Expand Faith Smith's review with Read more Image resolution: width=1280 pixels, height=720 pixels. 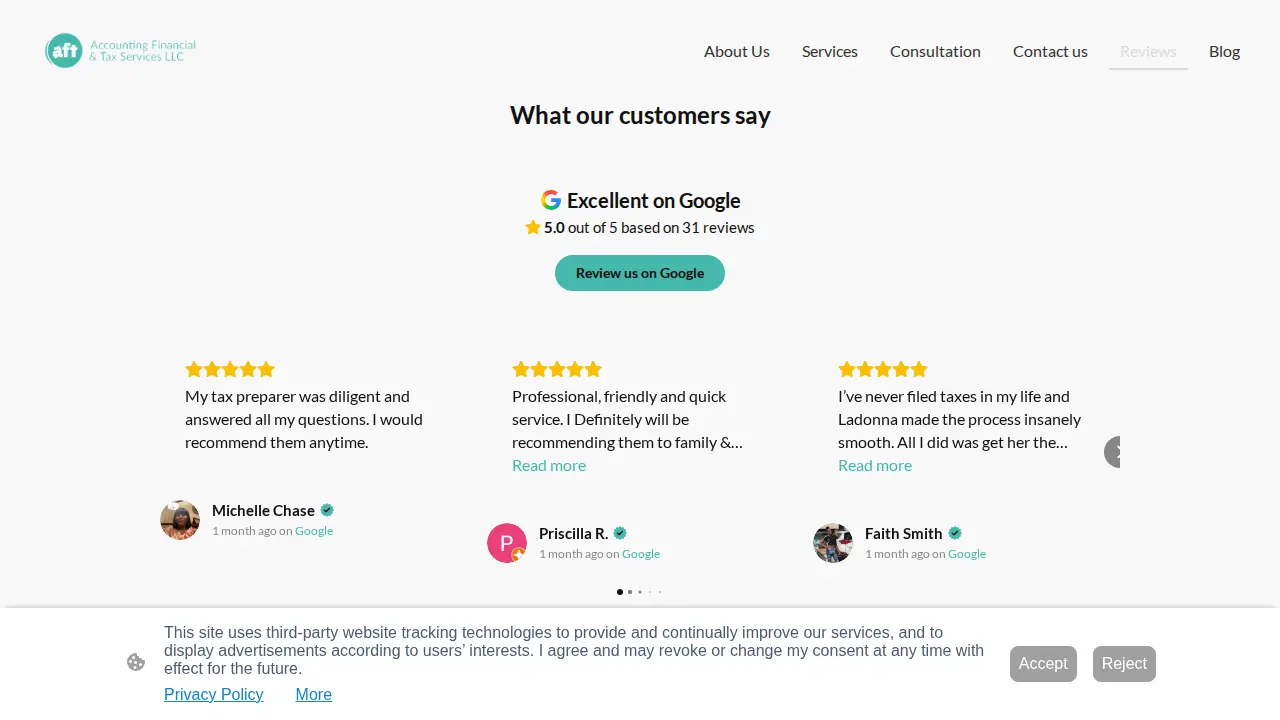coord(875,465)
